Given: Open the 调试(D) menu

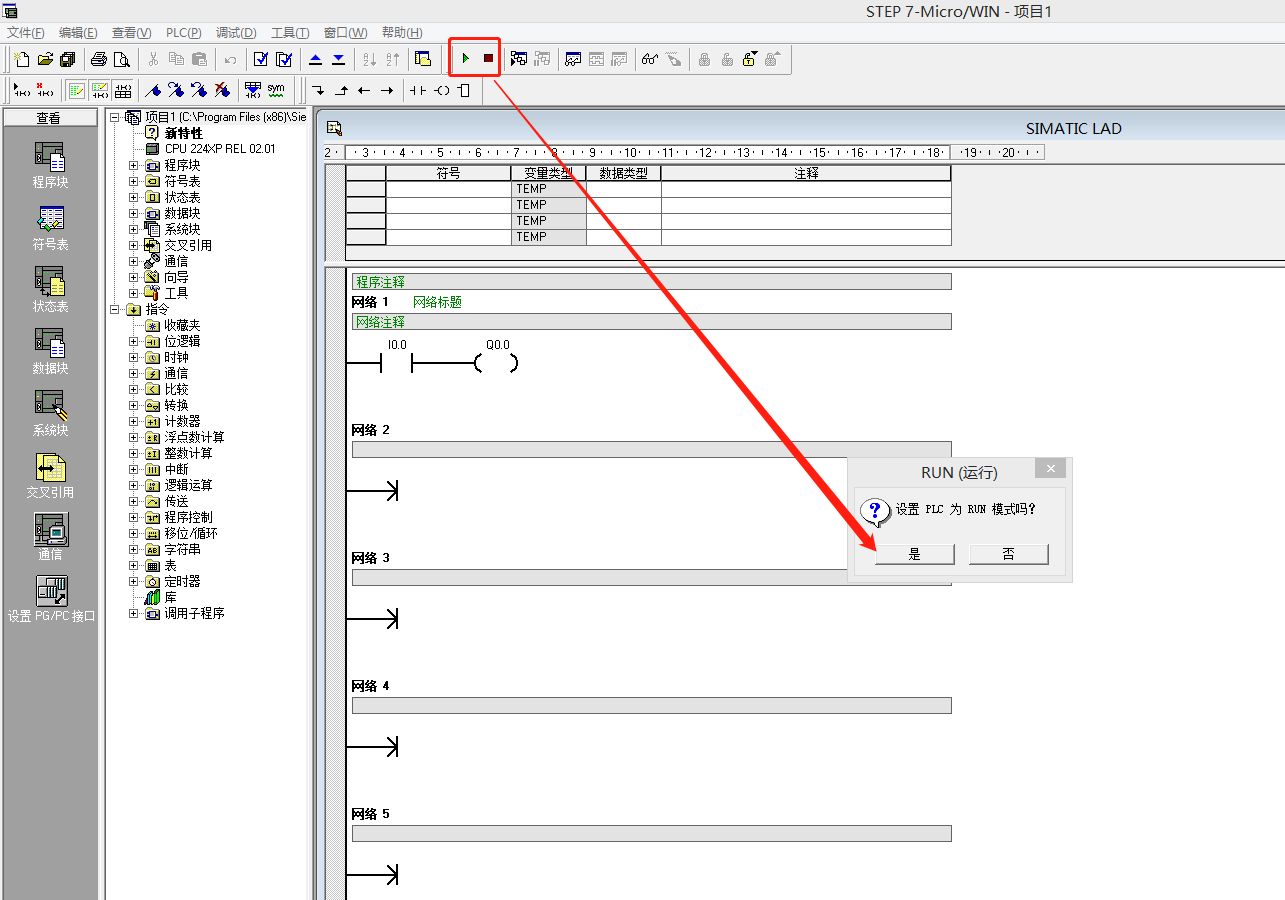Looking at the screenshot, I should 236,33.
